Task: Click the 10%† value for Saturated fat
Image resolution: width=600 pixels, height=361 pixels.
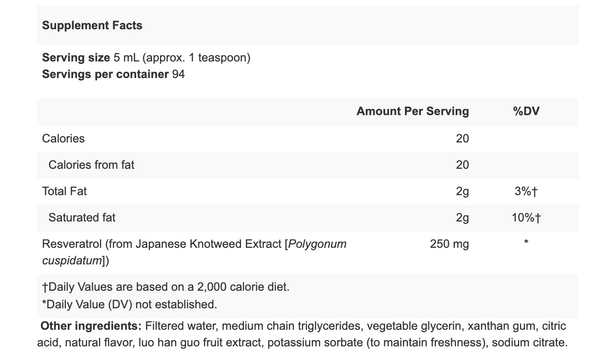Action: (526, 217)
